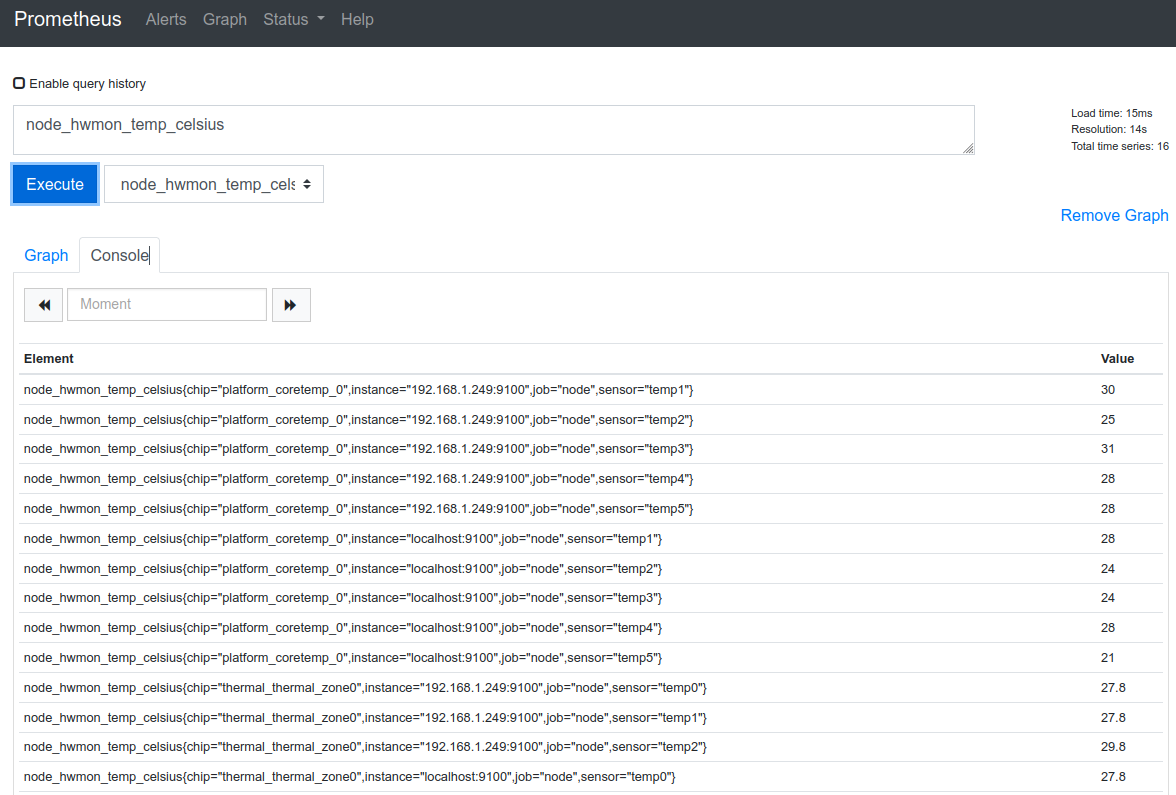The width and height of the screenshot is (1176, 795).
Task: Open the Help menu item
Action: click(x=357, y=20)
